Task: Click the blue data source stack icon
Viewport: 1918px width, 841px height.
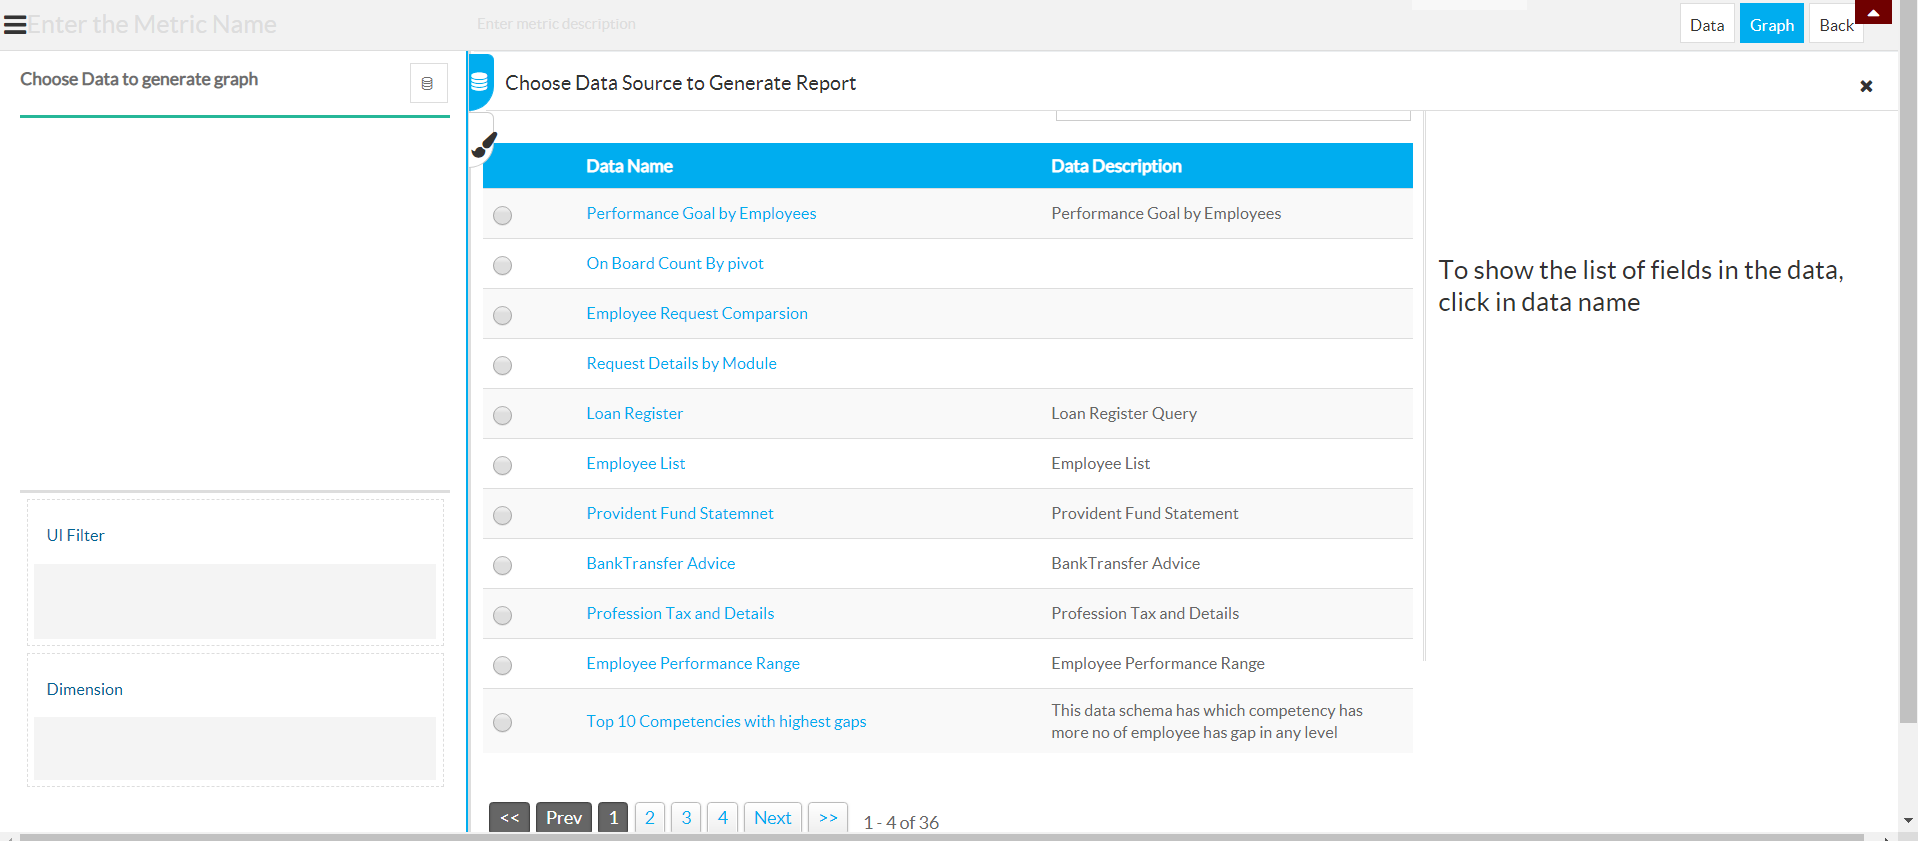Action: pyautogui.click(x=480, y=82)
